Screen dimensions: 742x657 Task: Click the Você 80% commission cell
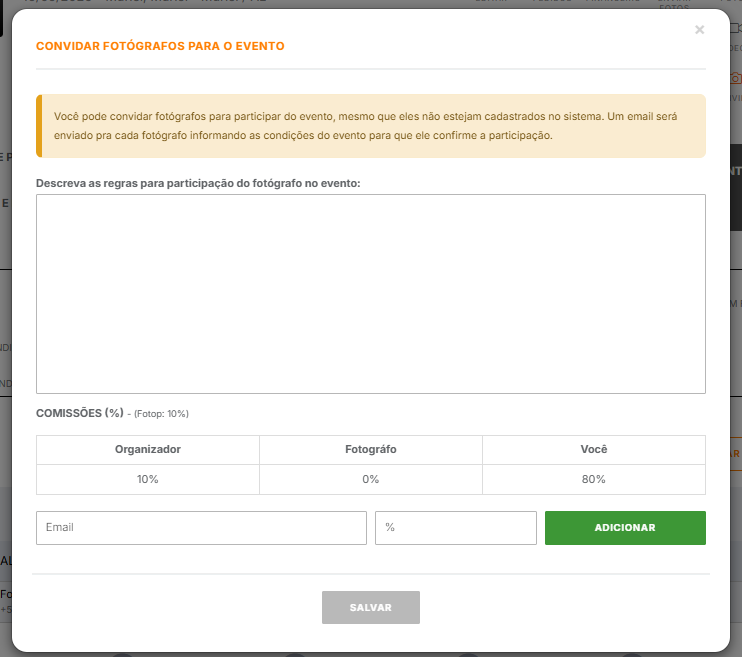tap(593, 479)
